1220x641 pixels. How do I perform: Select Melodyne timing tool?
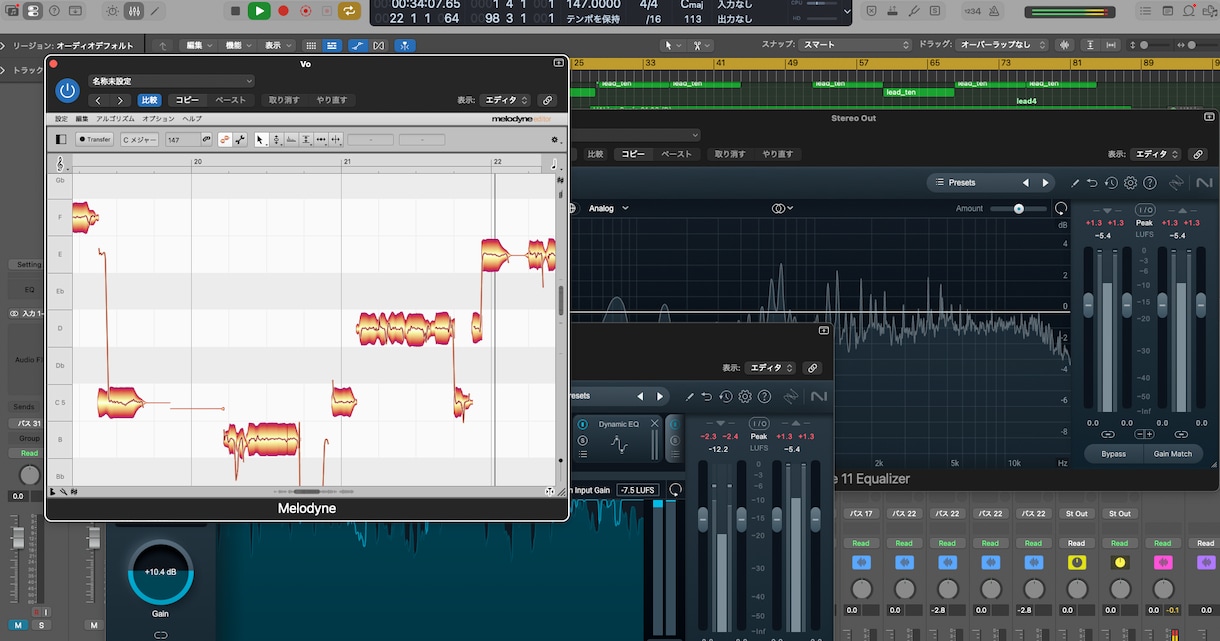[321, 140]
